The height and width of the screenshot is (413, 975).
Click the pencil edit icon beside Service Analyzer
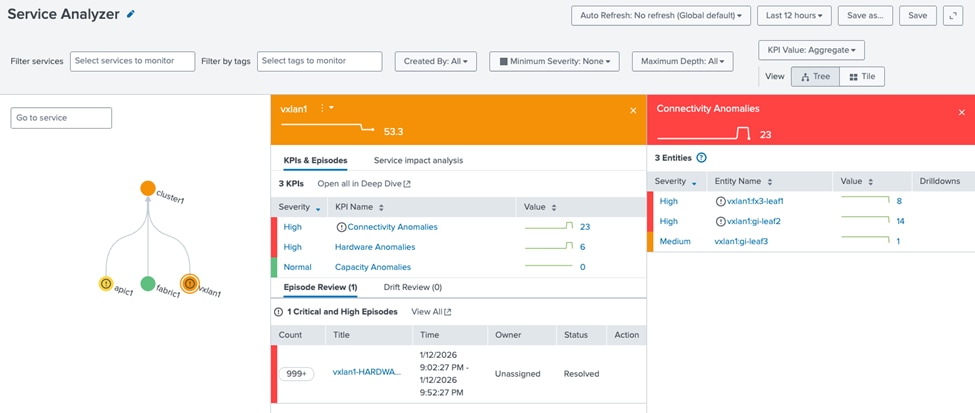point(131,15)
